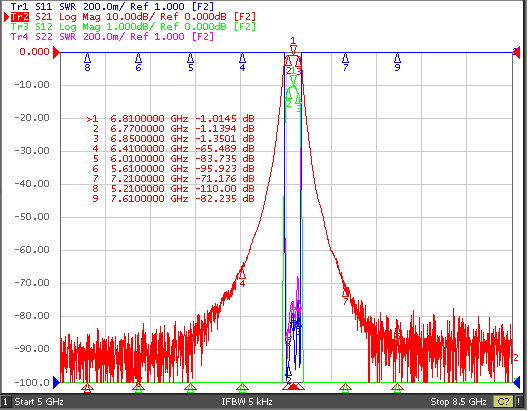The height and width of the screenshot is (411, 528).
Task: Select red marker 4 on the S21 curve
Action: click(x=242, y=278)
